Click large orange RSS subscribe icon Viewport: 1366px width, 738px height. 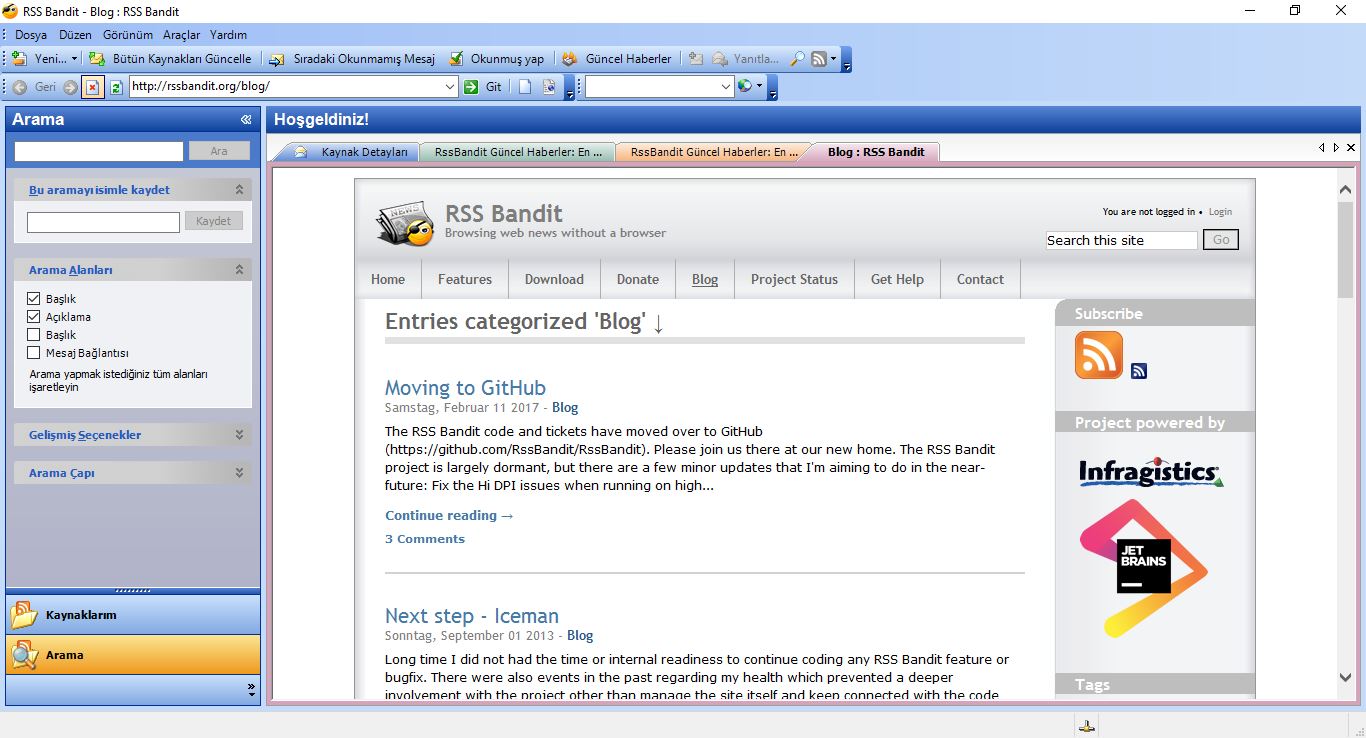click(1099, 355)
